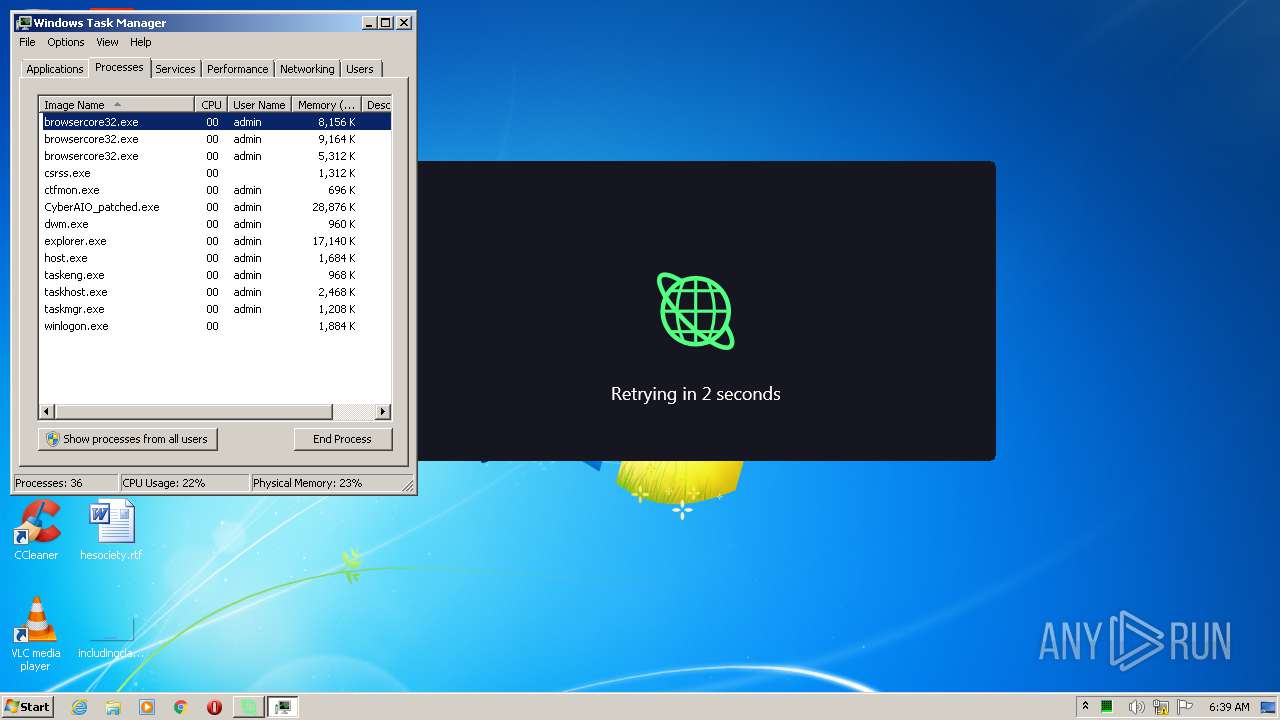The height and width of the screenshot is (720, 1280).
Task: Click the globe icon in retry dialog
Action: [695, 311]
